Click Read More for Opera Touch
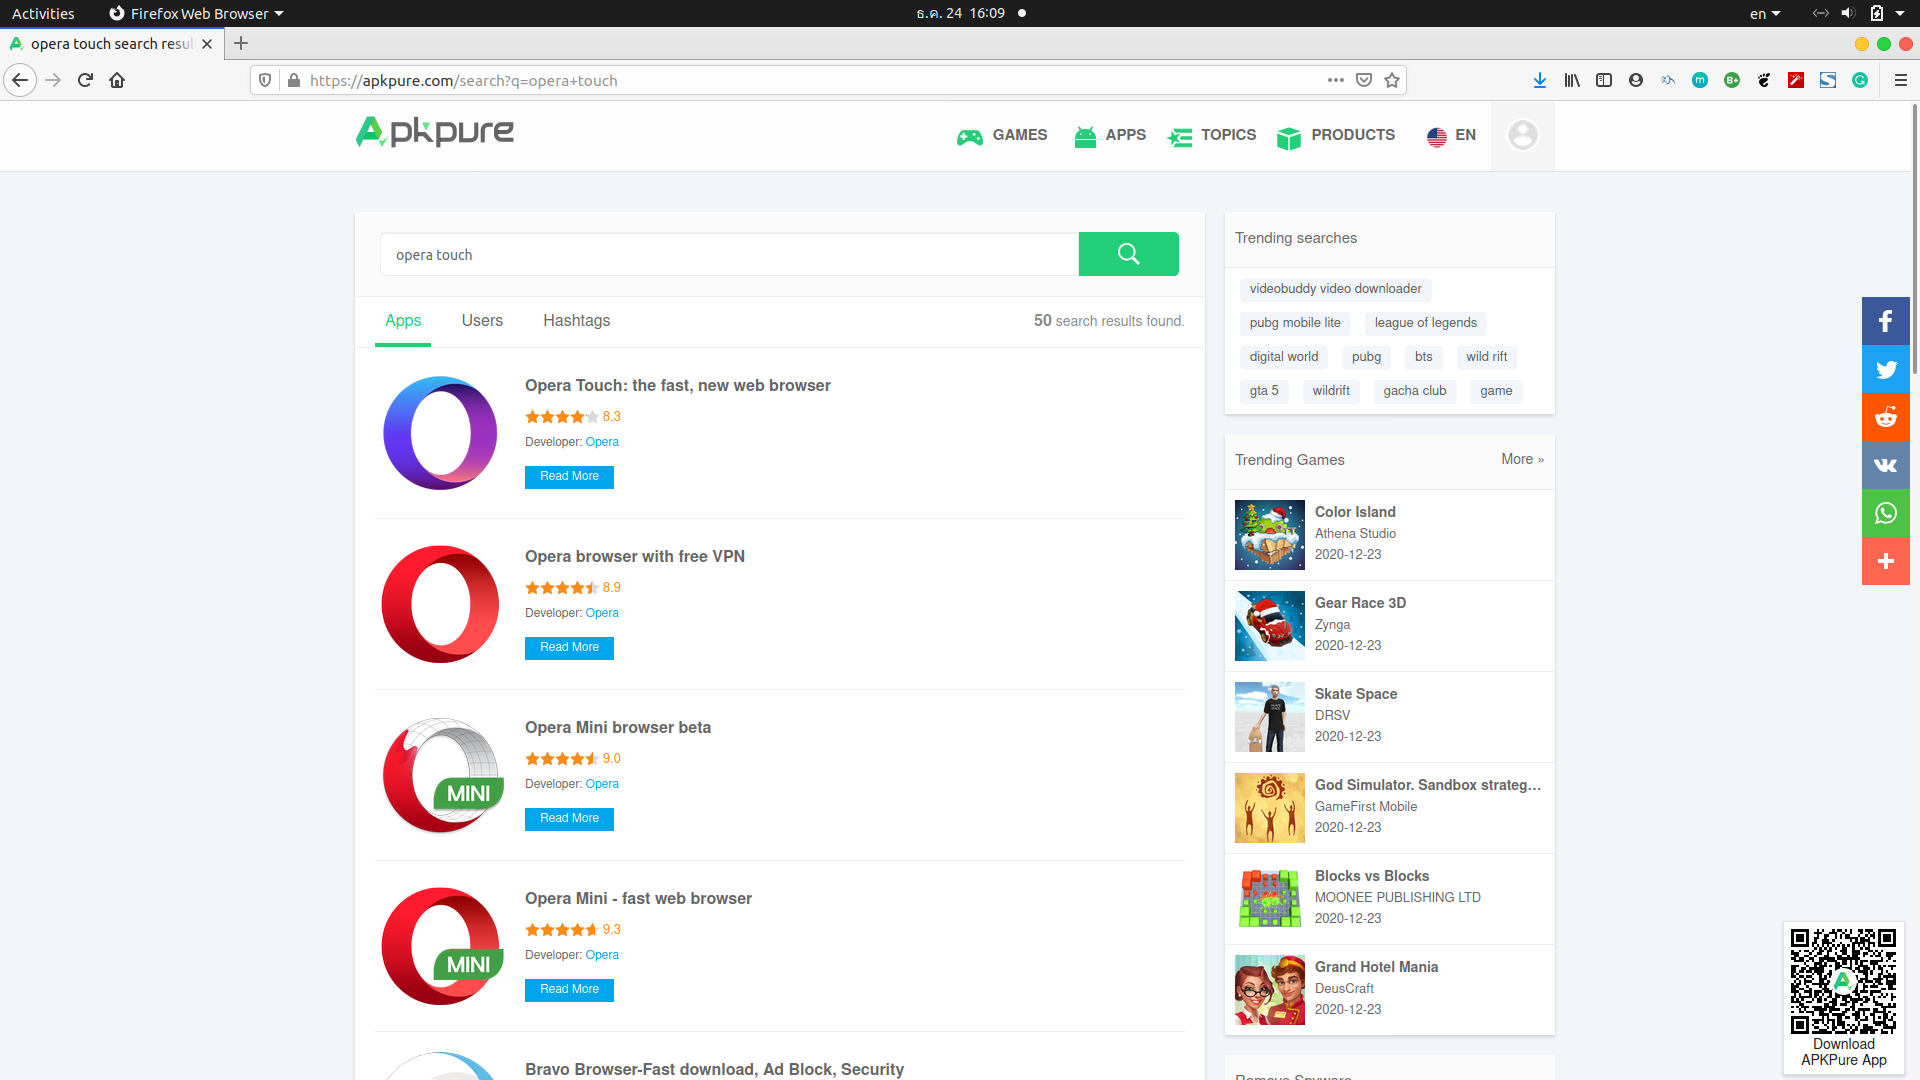 click(569, 477)
